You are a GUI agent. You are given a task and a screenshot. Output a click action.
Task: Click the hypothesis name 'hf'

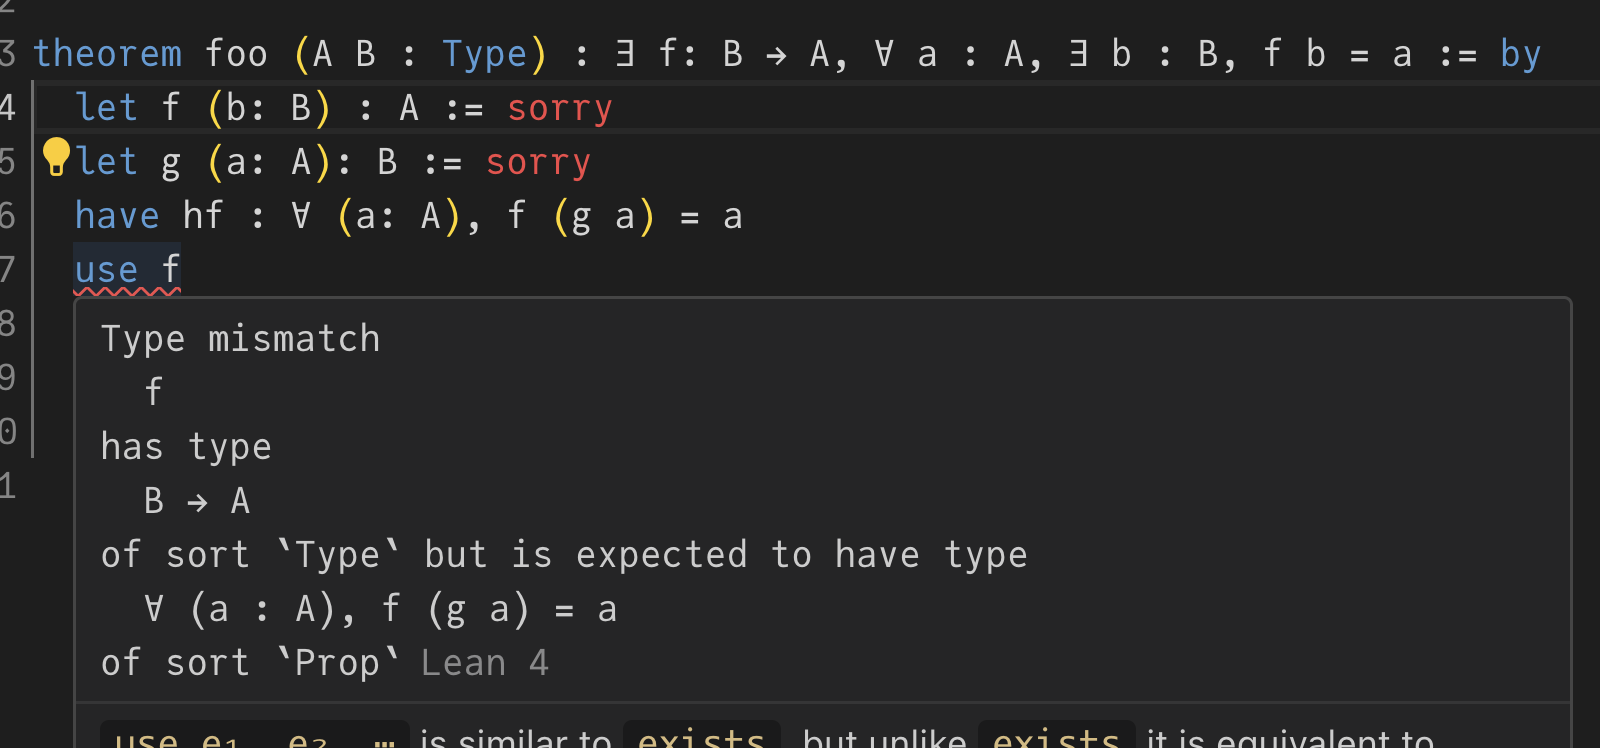pyautogui.click(x=203, y=216)
